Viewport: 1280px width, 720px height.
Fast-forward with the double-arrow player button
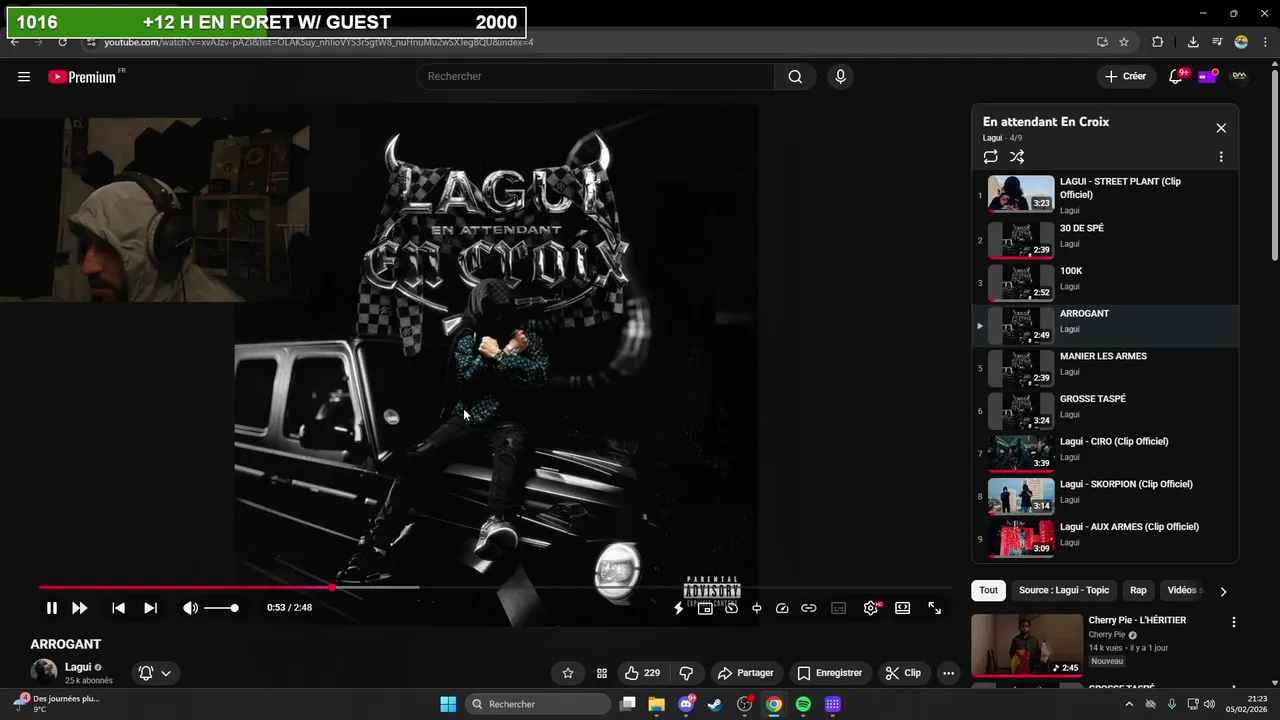80,608
